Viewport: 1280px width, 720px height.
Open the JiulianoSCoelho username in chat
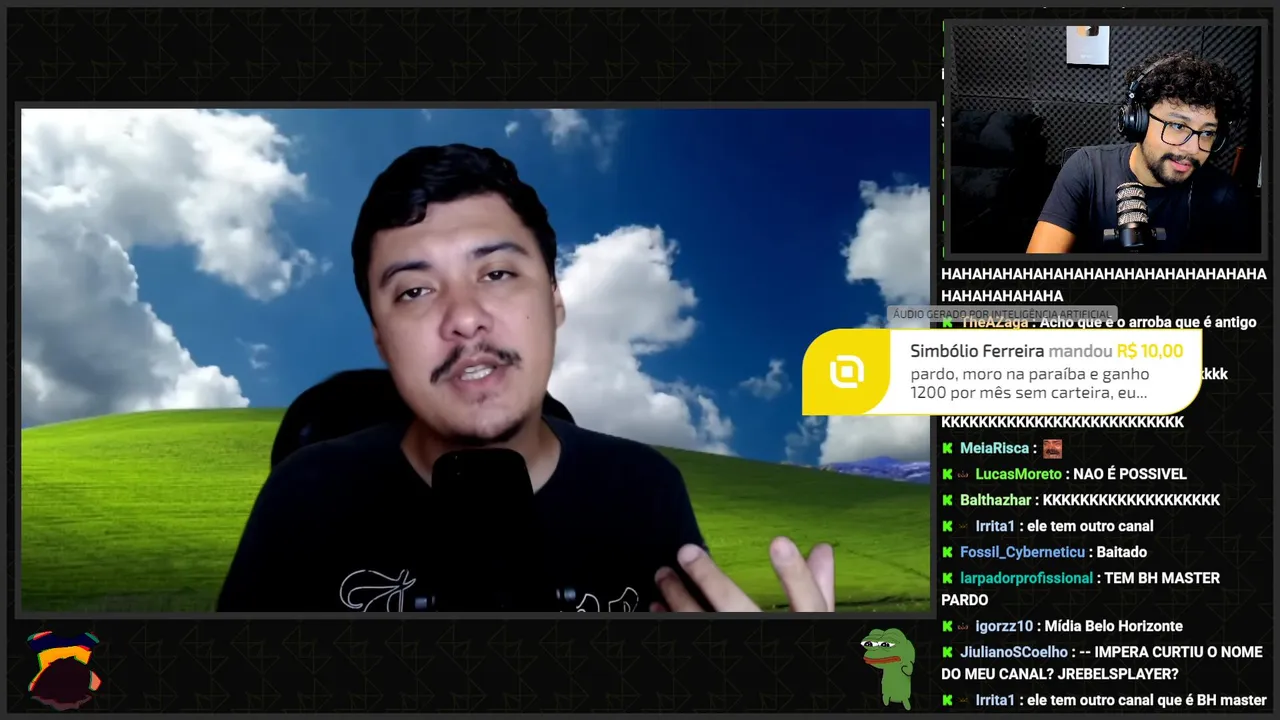1014,652
